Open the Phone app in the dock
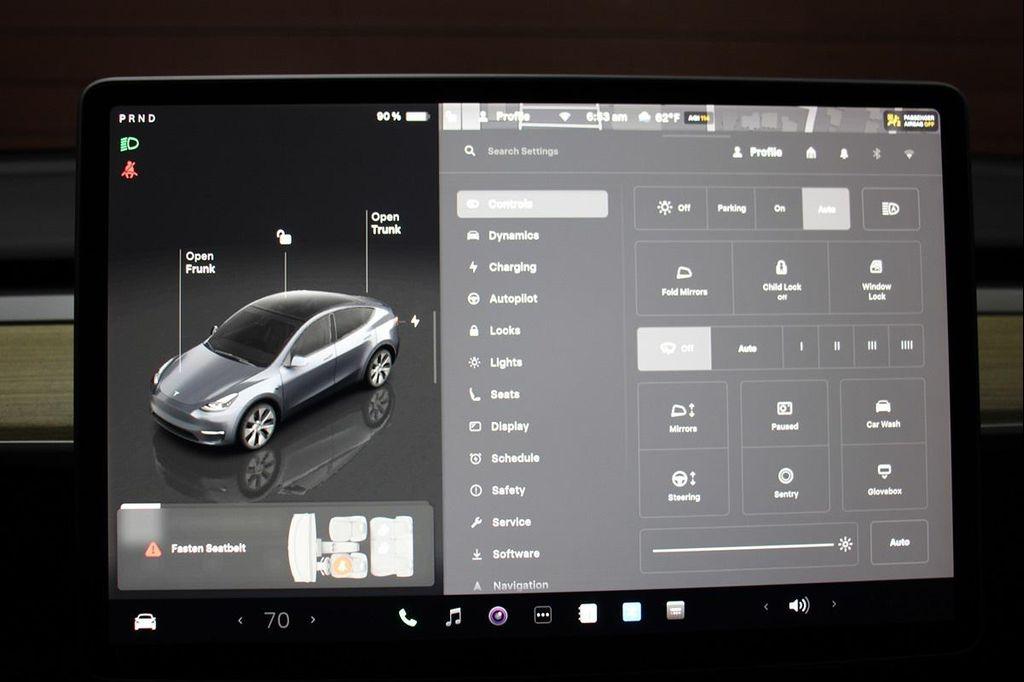Screen dimensions: 1024x682 (x=407, y=618)
